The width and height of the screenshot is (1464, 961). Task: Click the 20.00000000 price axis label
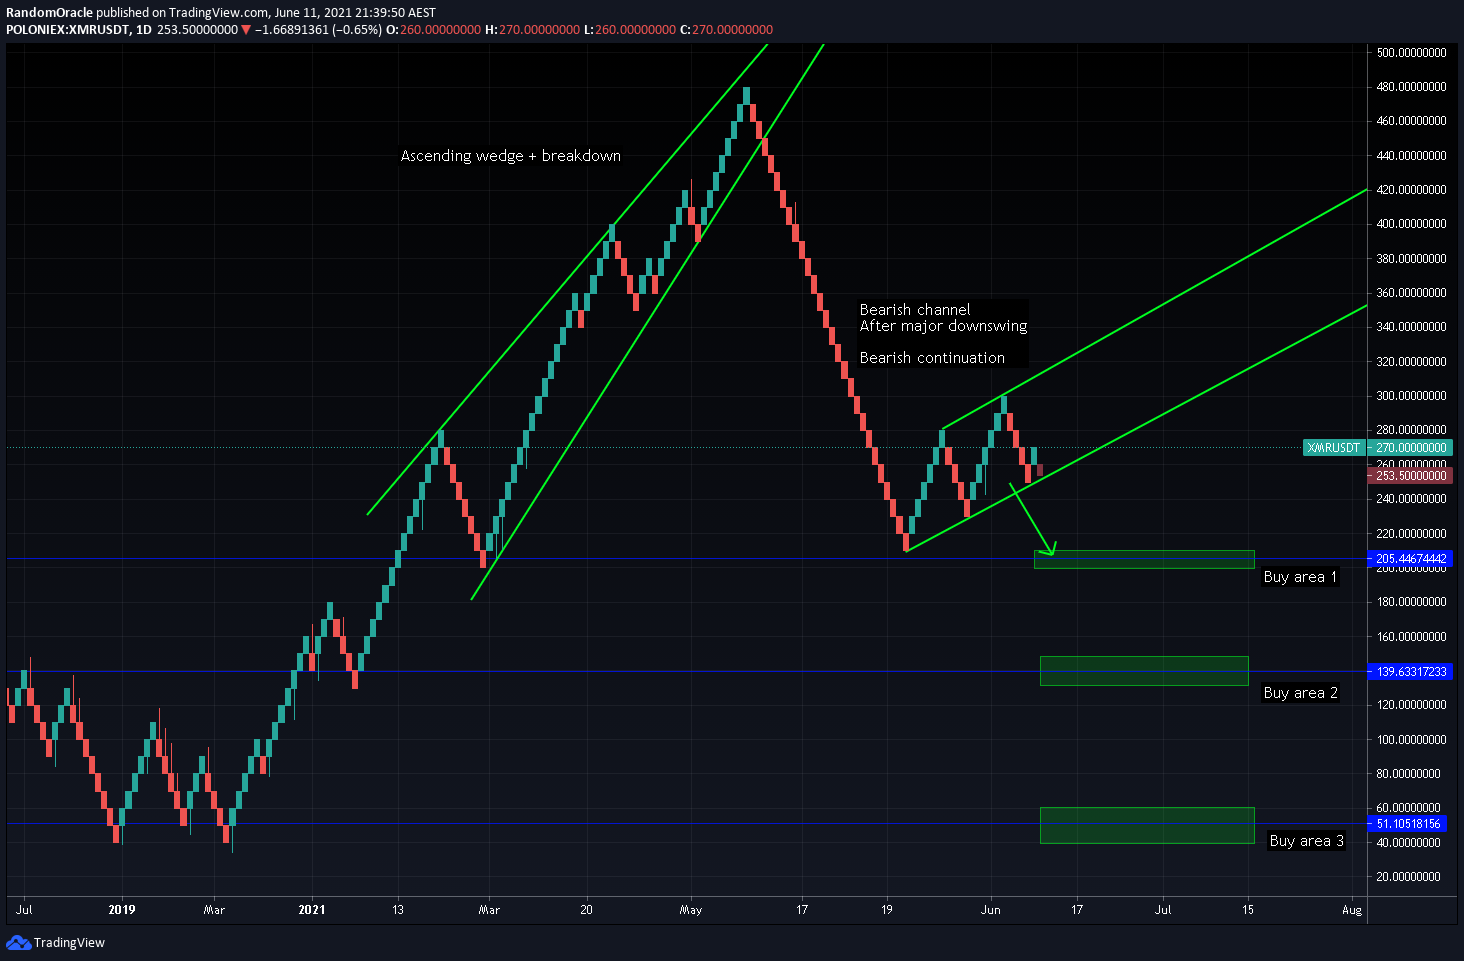pos(1409,877)
